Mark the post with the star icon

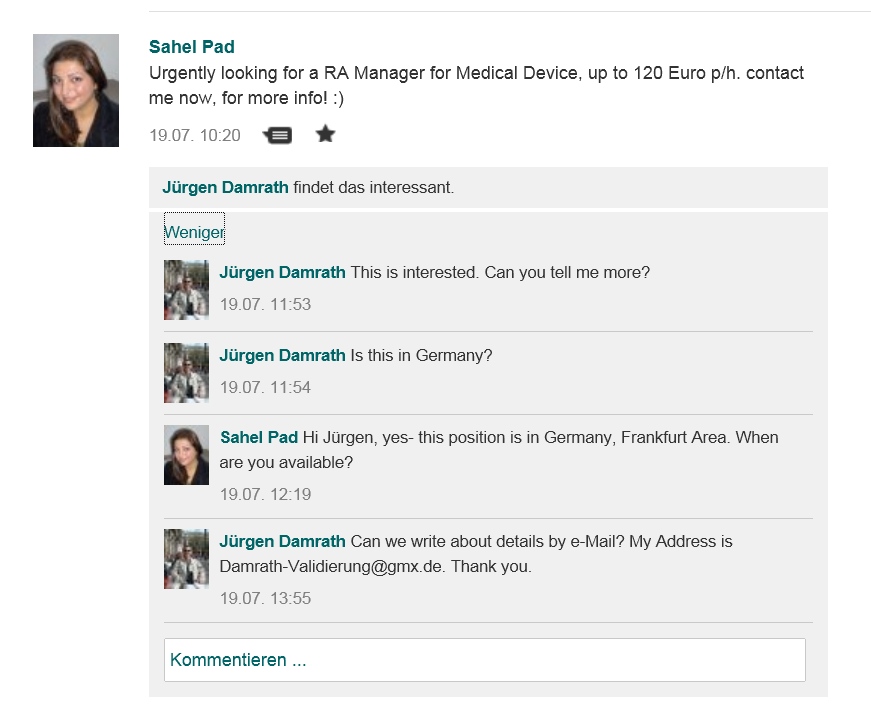tap(326, 134)
